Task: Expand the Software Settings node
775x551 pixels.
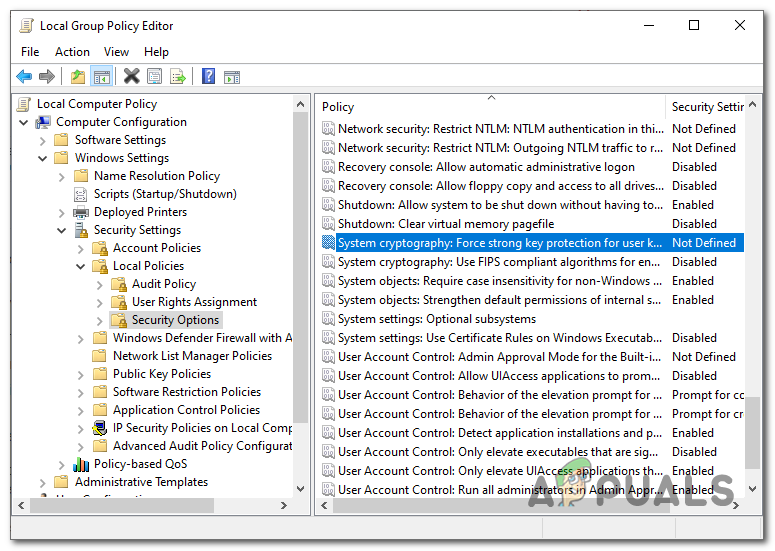Action: pyautogui.click(x=43, y=141)
